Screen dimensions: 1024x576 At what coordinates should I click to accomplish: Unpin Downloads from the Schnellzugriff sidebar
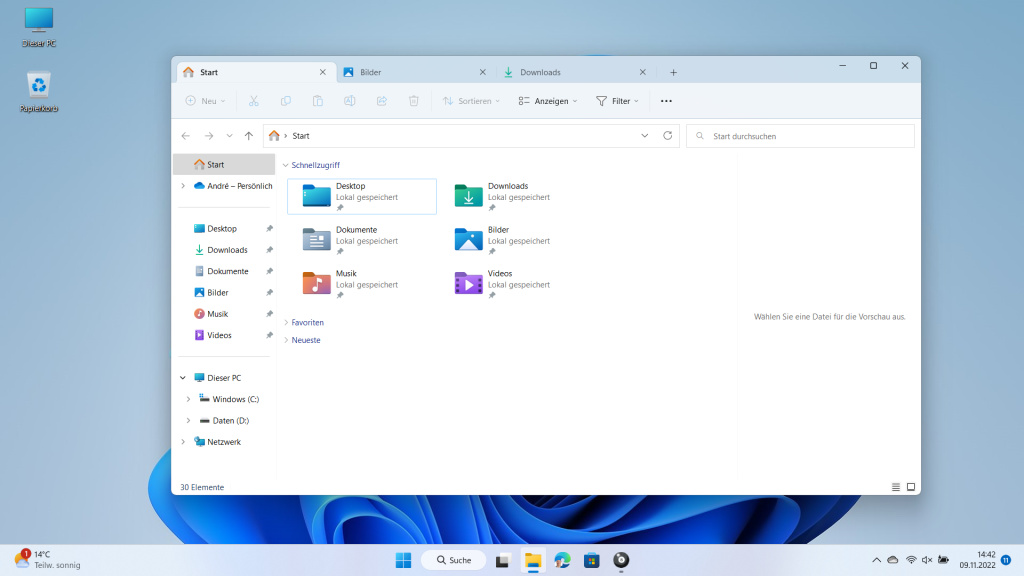[x=268, y=249]
